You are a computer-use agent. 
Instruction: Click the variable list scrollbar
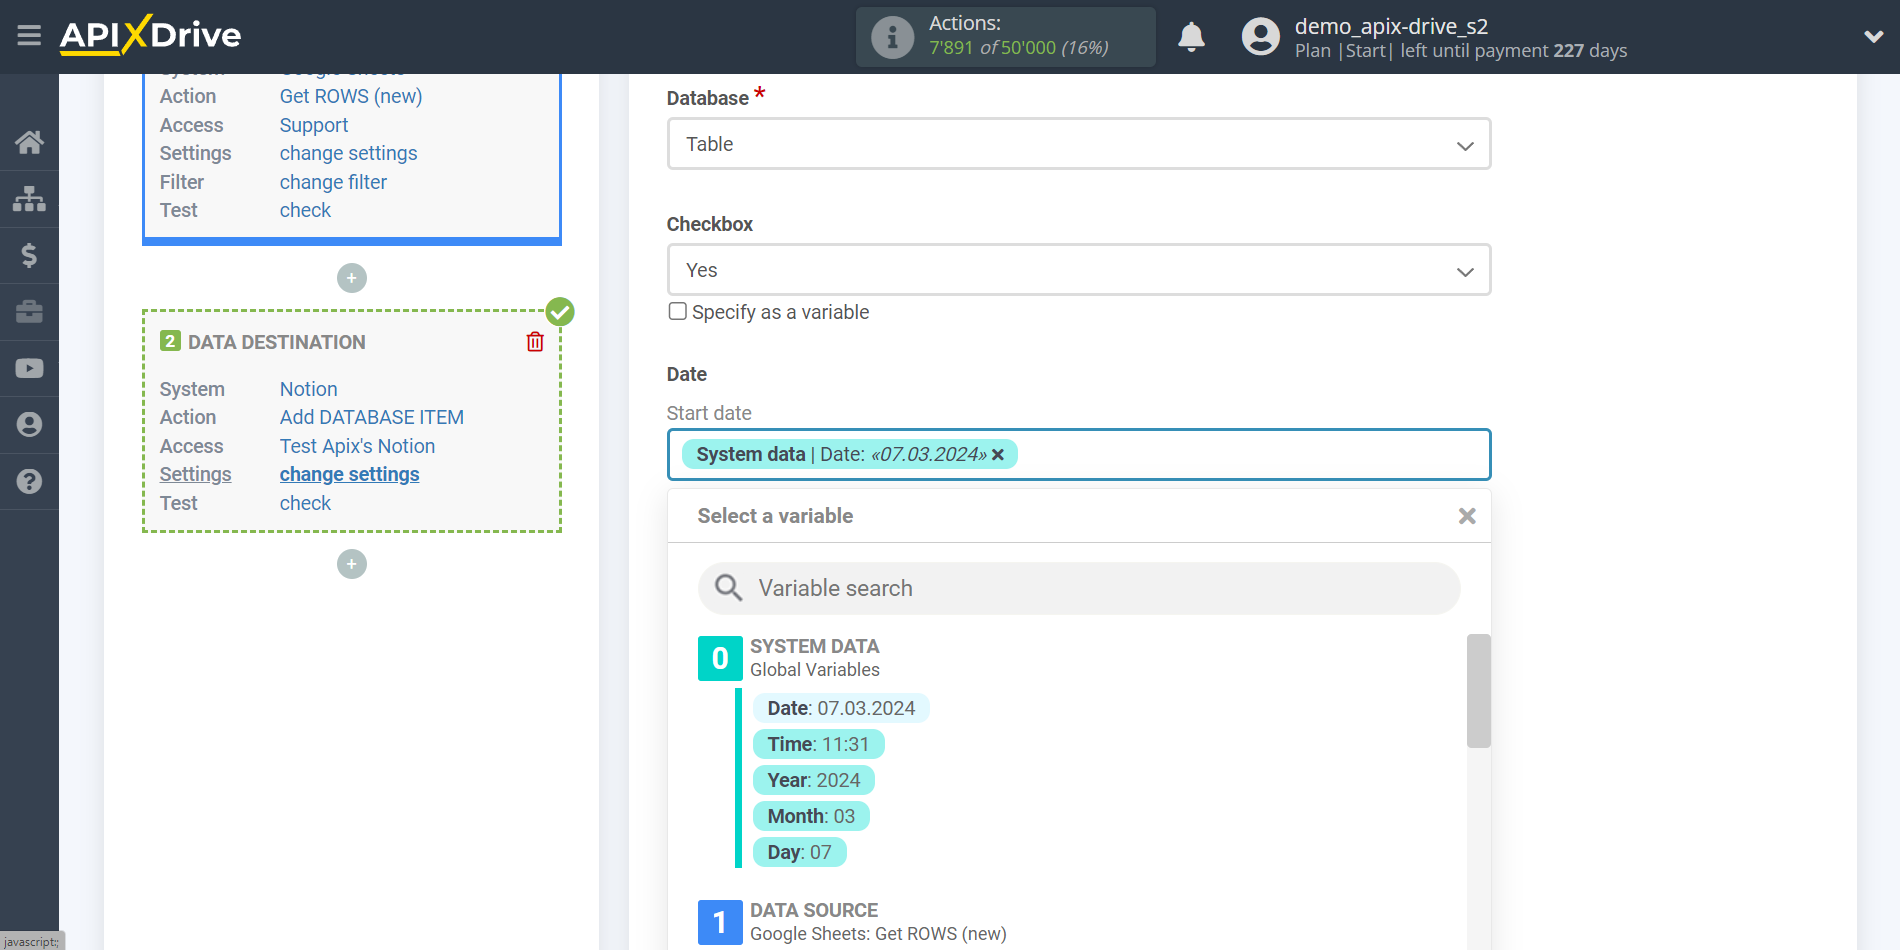pos(1478,690)
